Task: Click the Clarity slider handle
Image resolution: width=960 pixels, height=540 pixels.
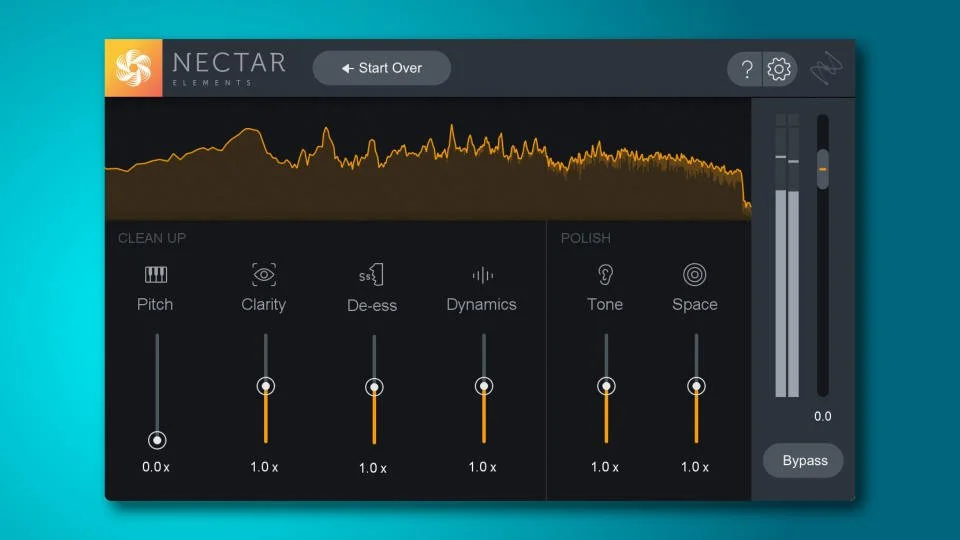Action: 265,386
